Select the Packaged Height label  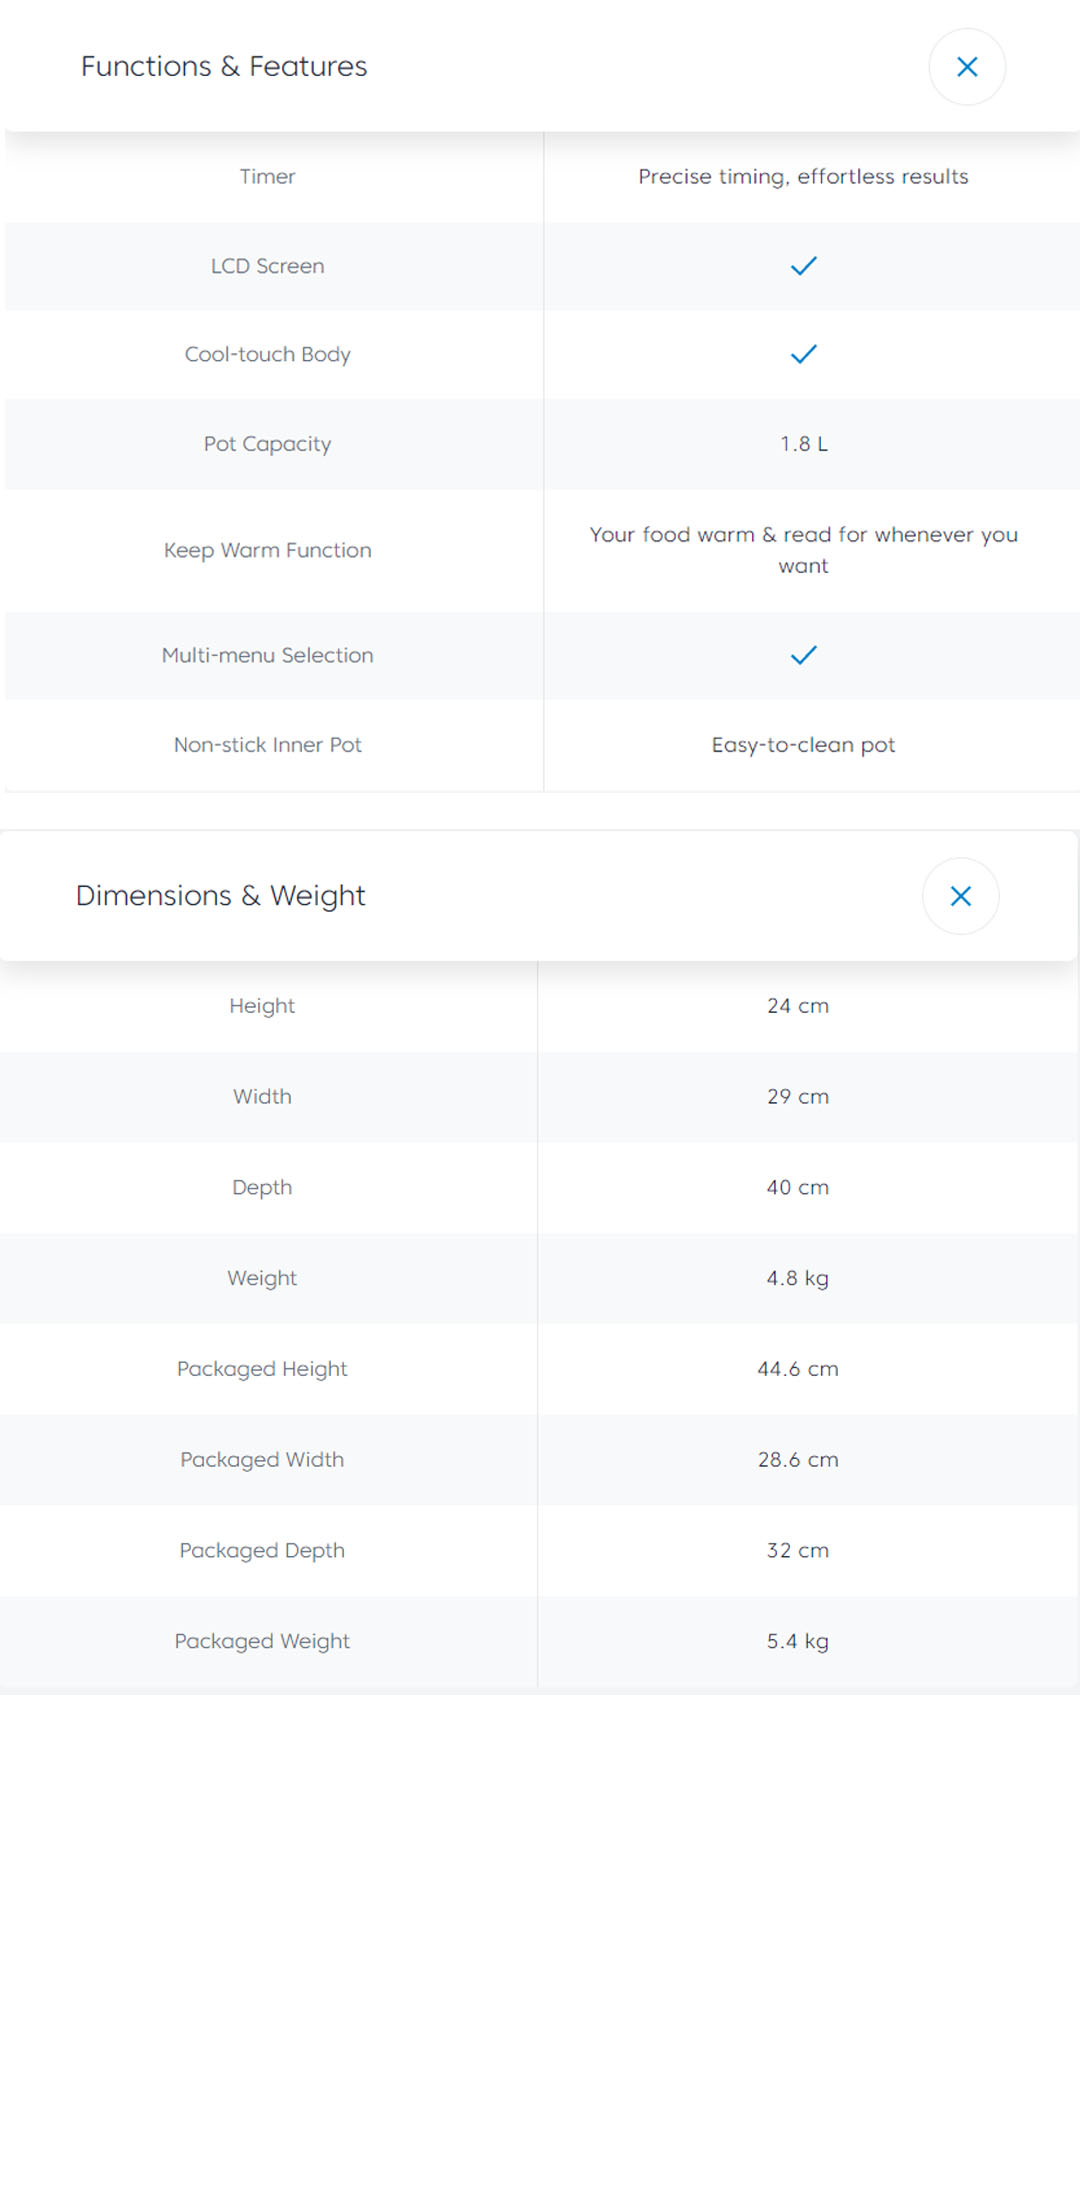[x=262, y=1369]
